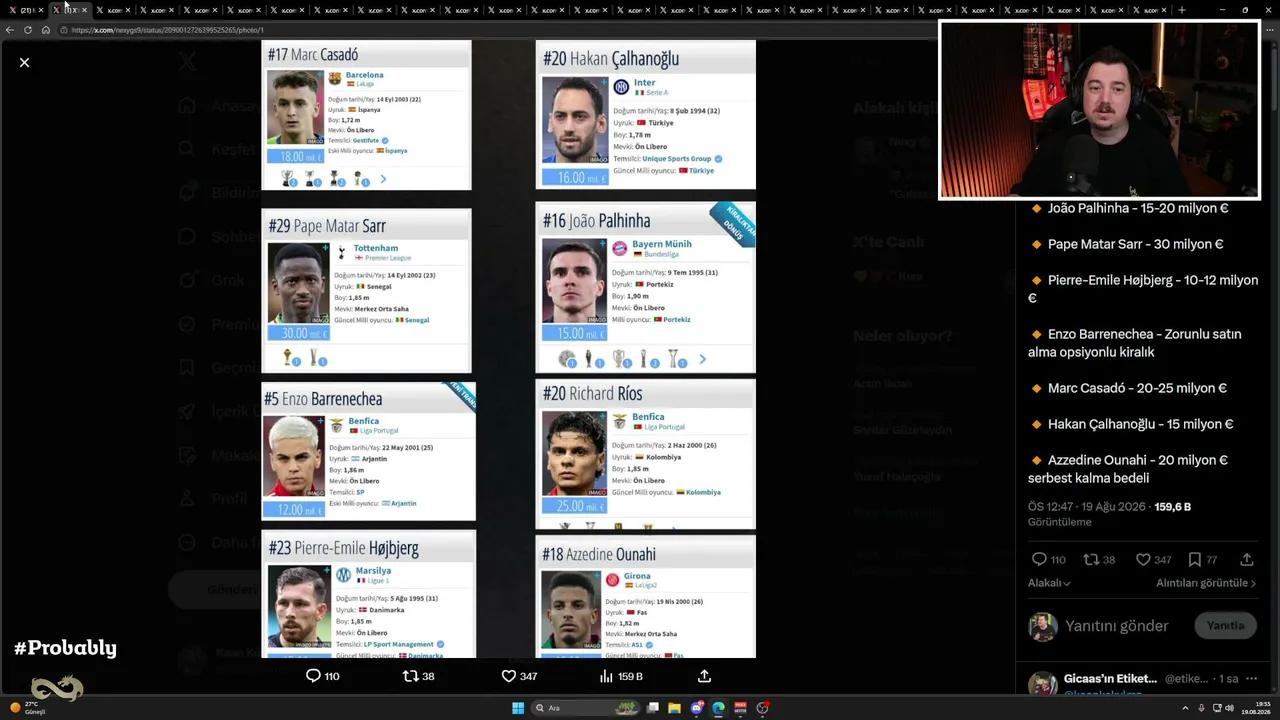Click the heart icon in the side panel
The height and width of the screenshot is (720, 1280).
1143,560
